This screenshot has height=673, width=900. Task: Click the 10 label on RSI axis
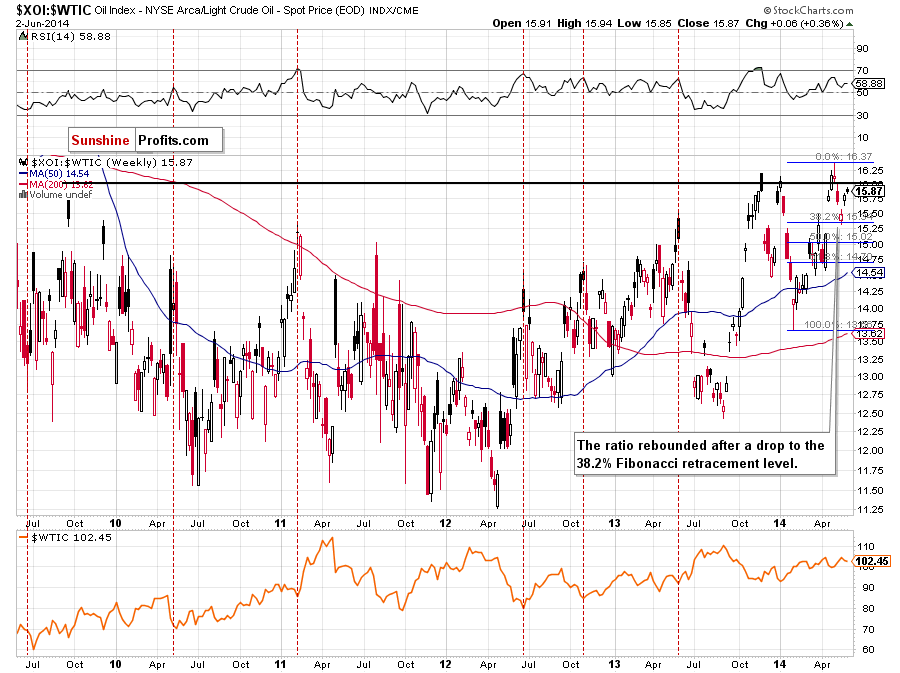point(863,137)
